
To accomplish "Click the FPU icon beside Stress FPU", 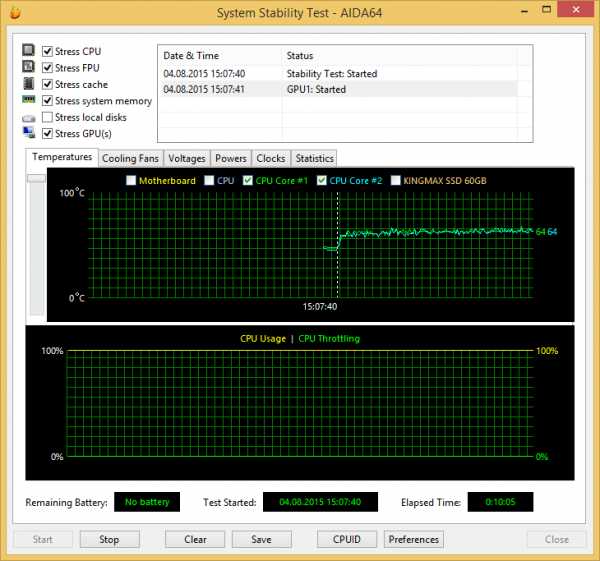I will click(28, 67).
